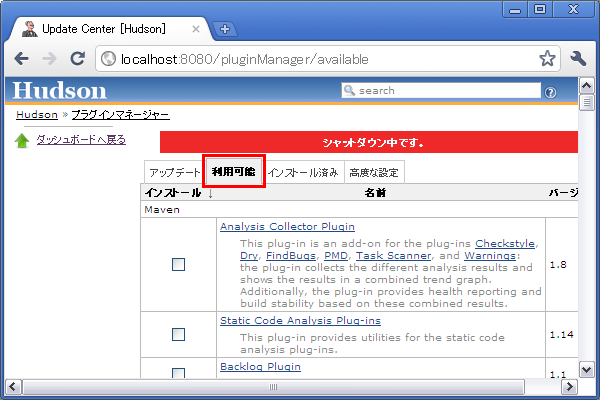Go back via ダッシュボードへ戻る link

(81, 140)
